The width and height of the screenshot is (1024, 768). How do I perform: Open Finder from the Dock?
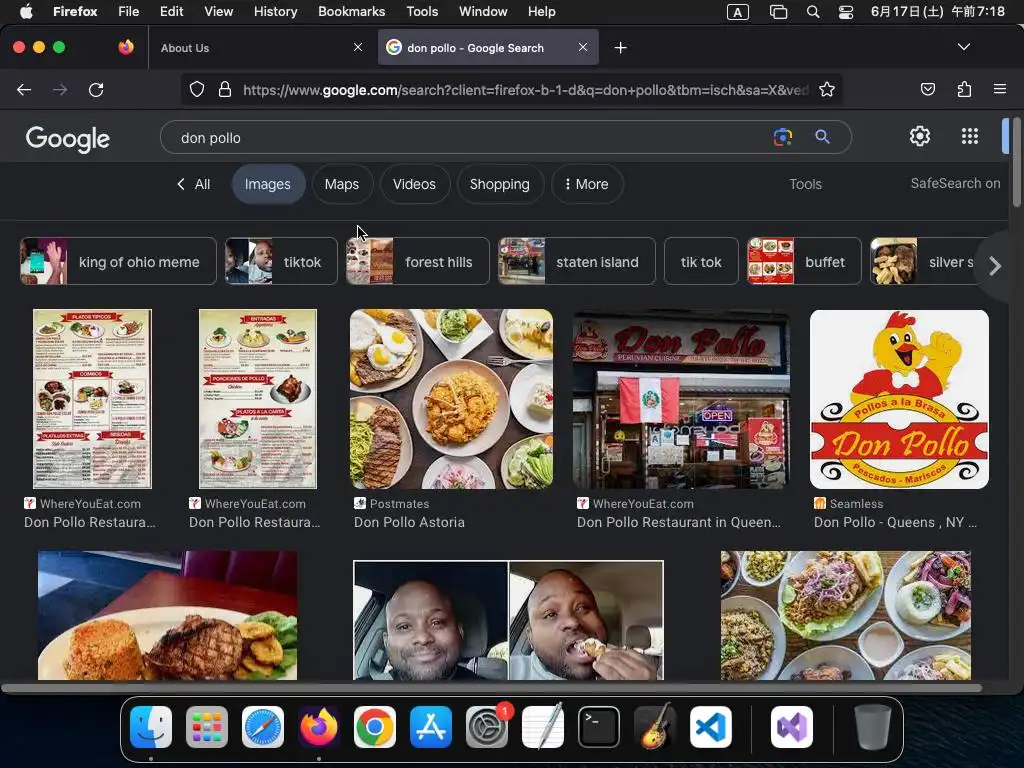pos(151,727)
